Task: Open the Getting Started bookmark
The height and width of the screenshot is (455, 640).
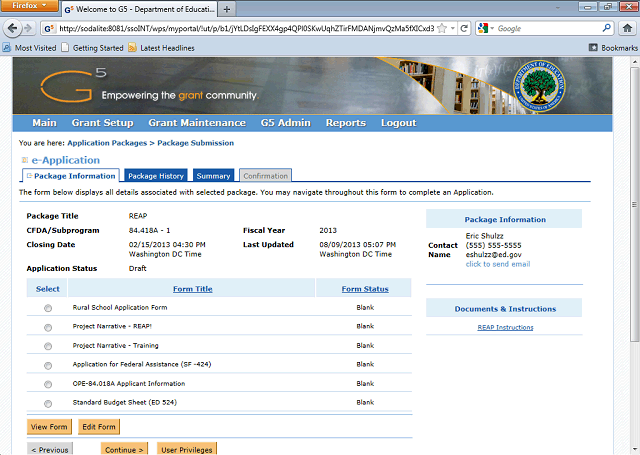Action: pyautogui.click(x=92, y=48)
